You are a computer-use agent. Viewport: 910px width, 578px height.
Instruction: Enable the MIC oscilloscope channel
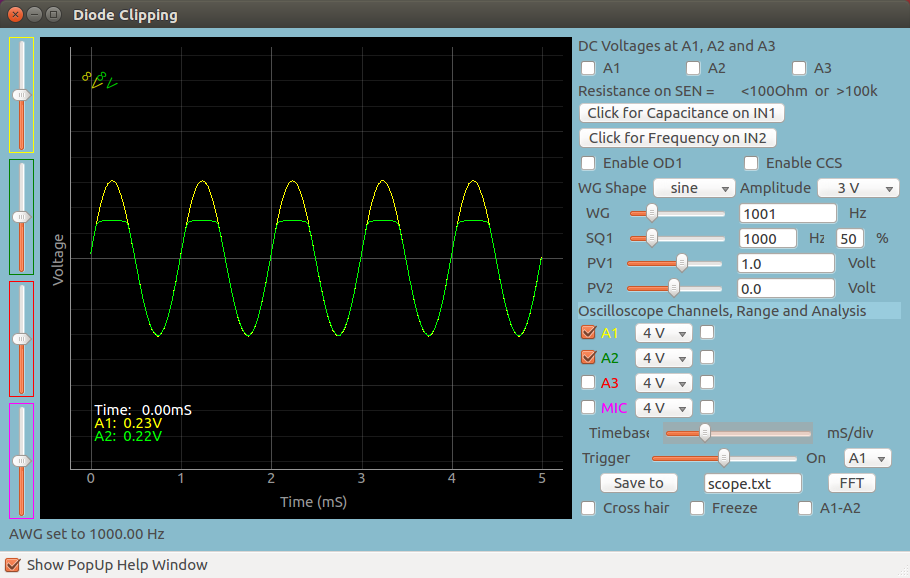click(588, 407)
